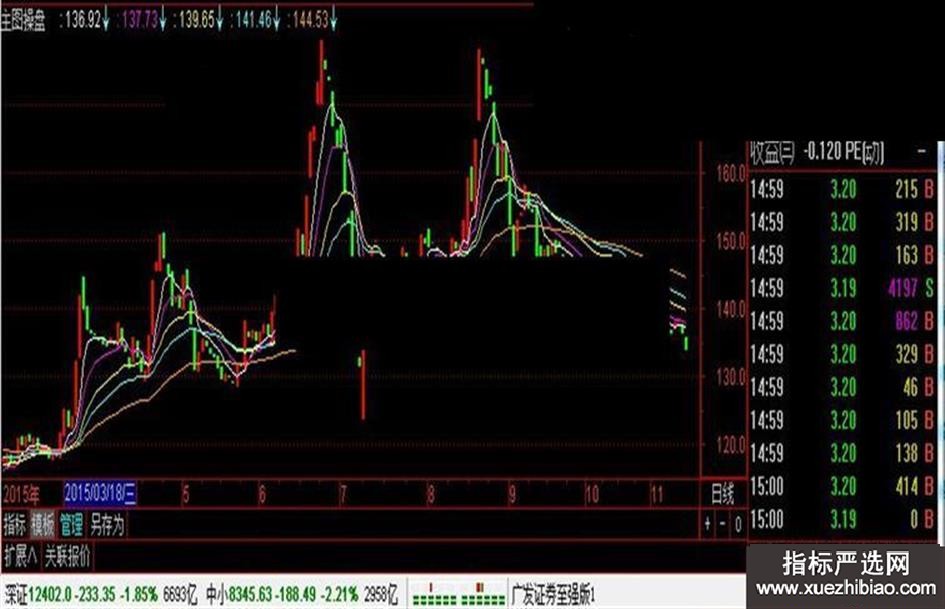Click the 130.0 price axis label
This screenshot has height=609, width=945.
point(730,377)
